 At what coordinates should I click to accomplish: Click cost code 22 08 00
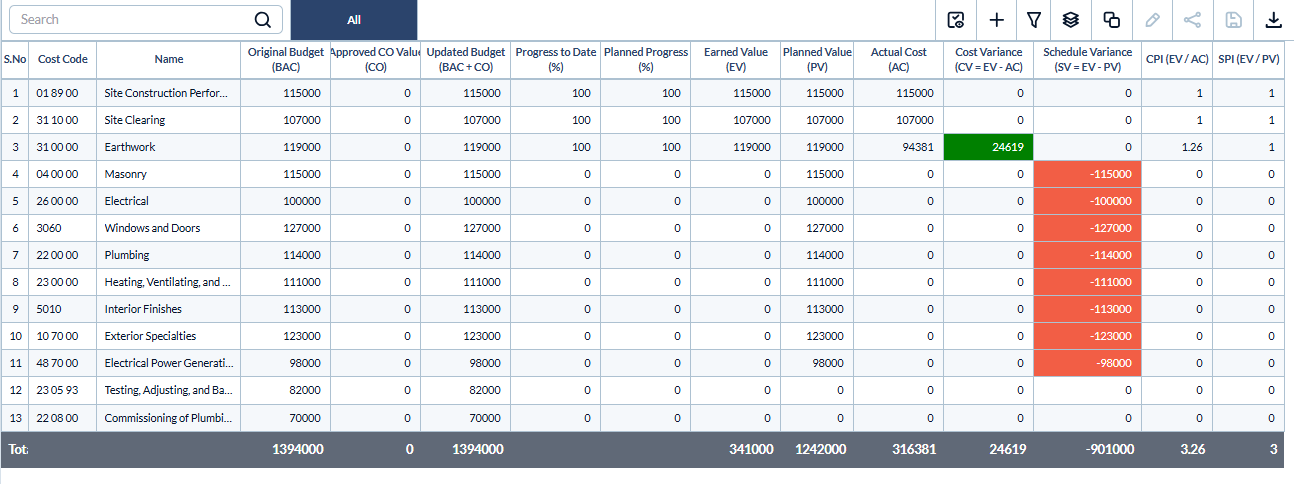(63, 417)
